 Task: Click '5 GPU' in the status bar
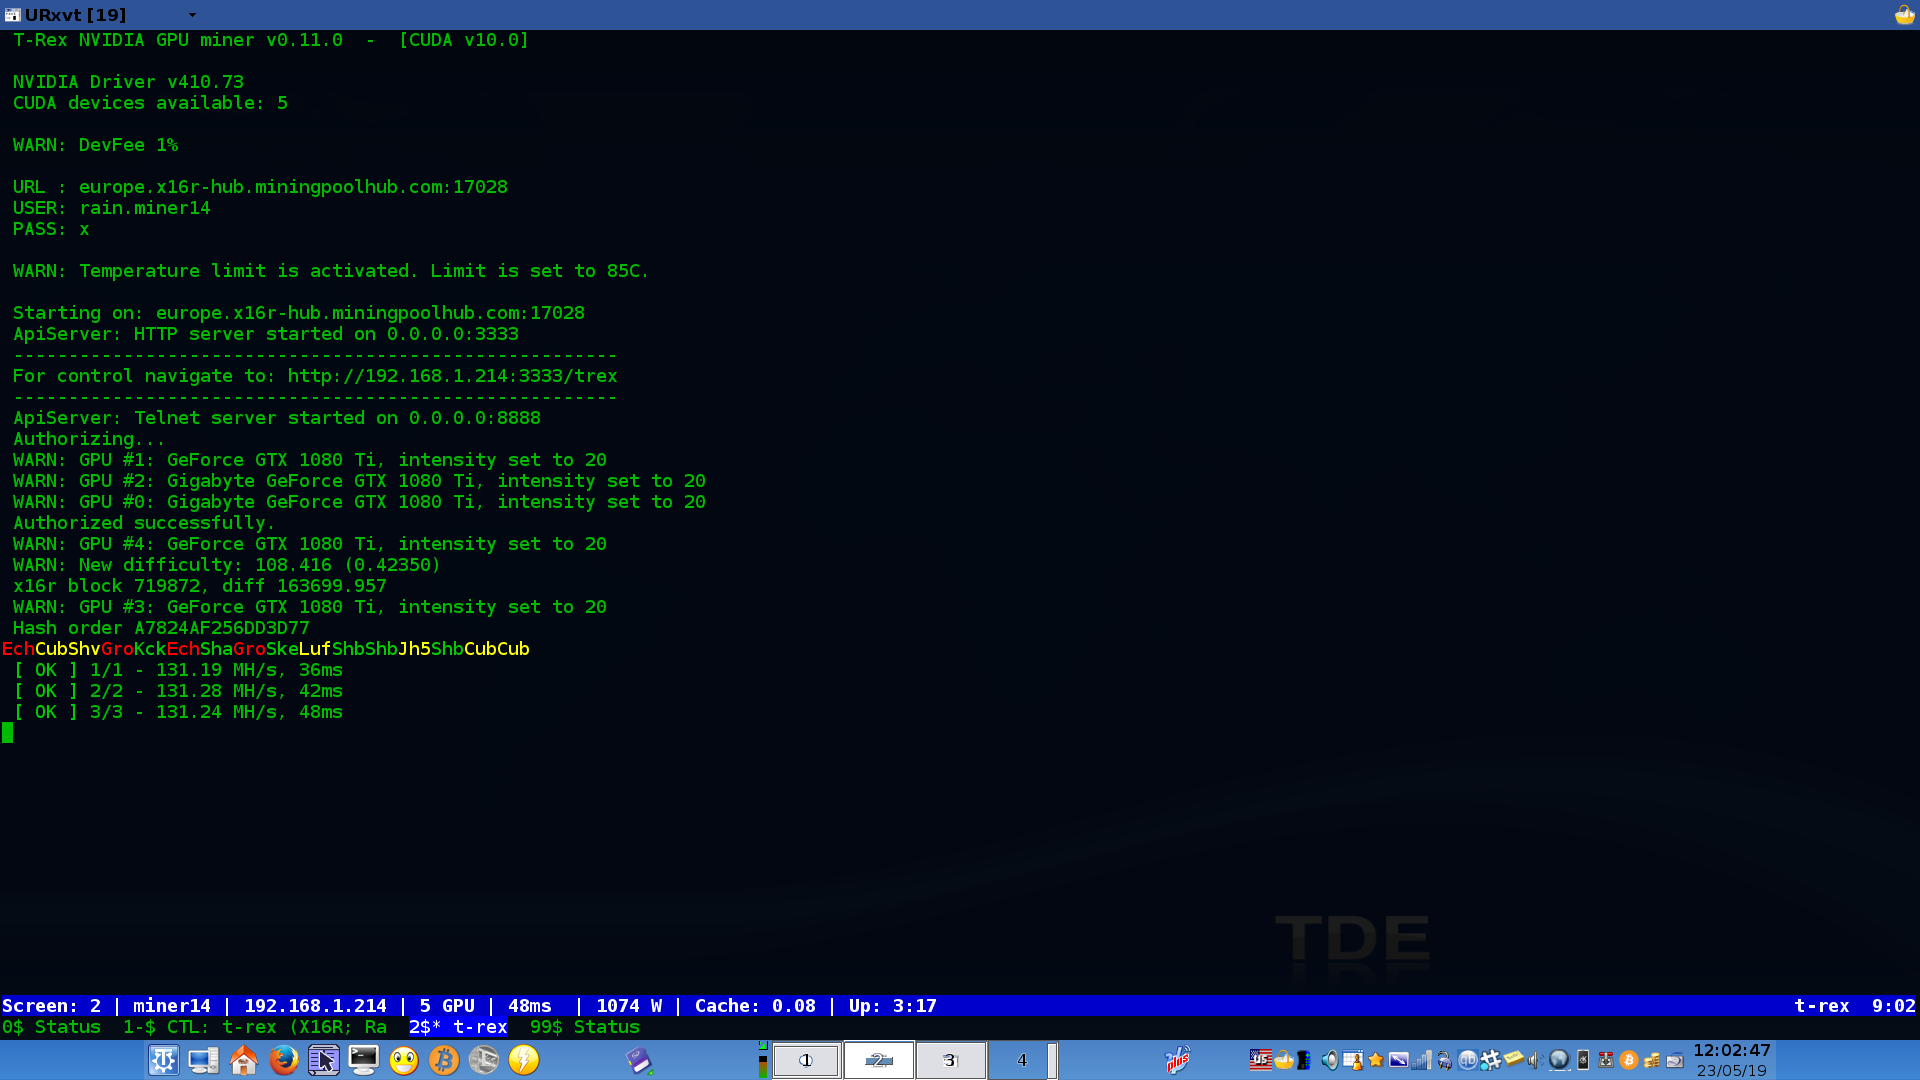click(447, 1006)
